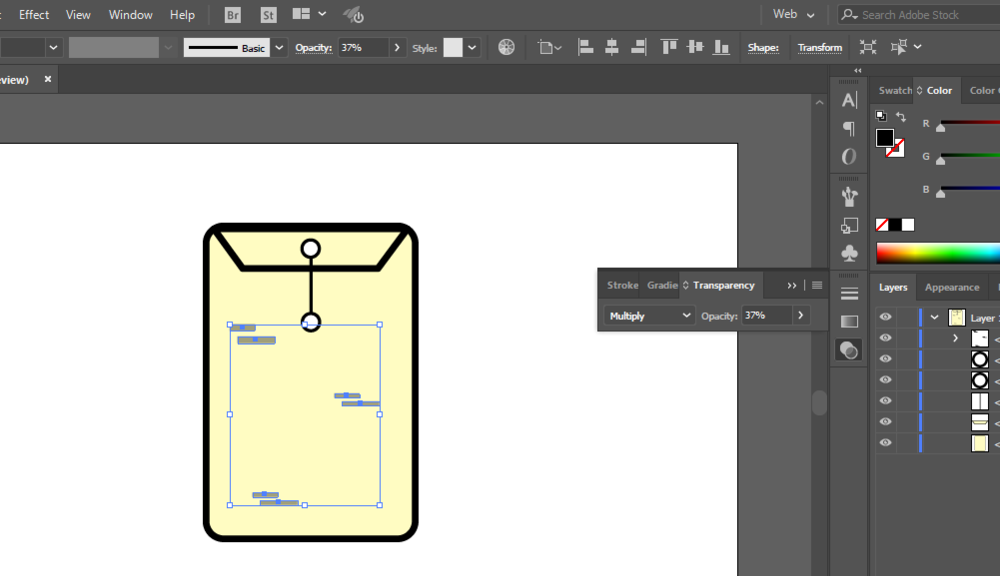This screenshot has width=1000, height=576.
Task: Switch to the Appearance tab
Action: 951,287
